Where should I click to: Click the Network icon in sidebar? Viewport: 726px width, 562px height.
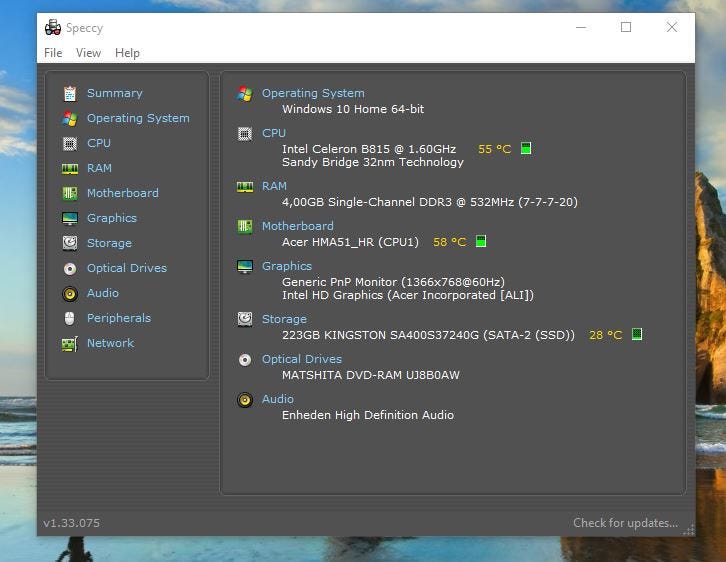pos(69,343)
